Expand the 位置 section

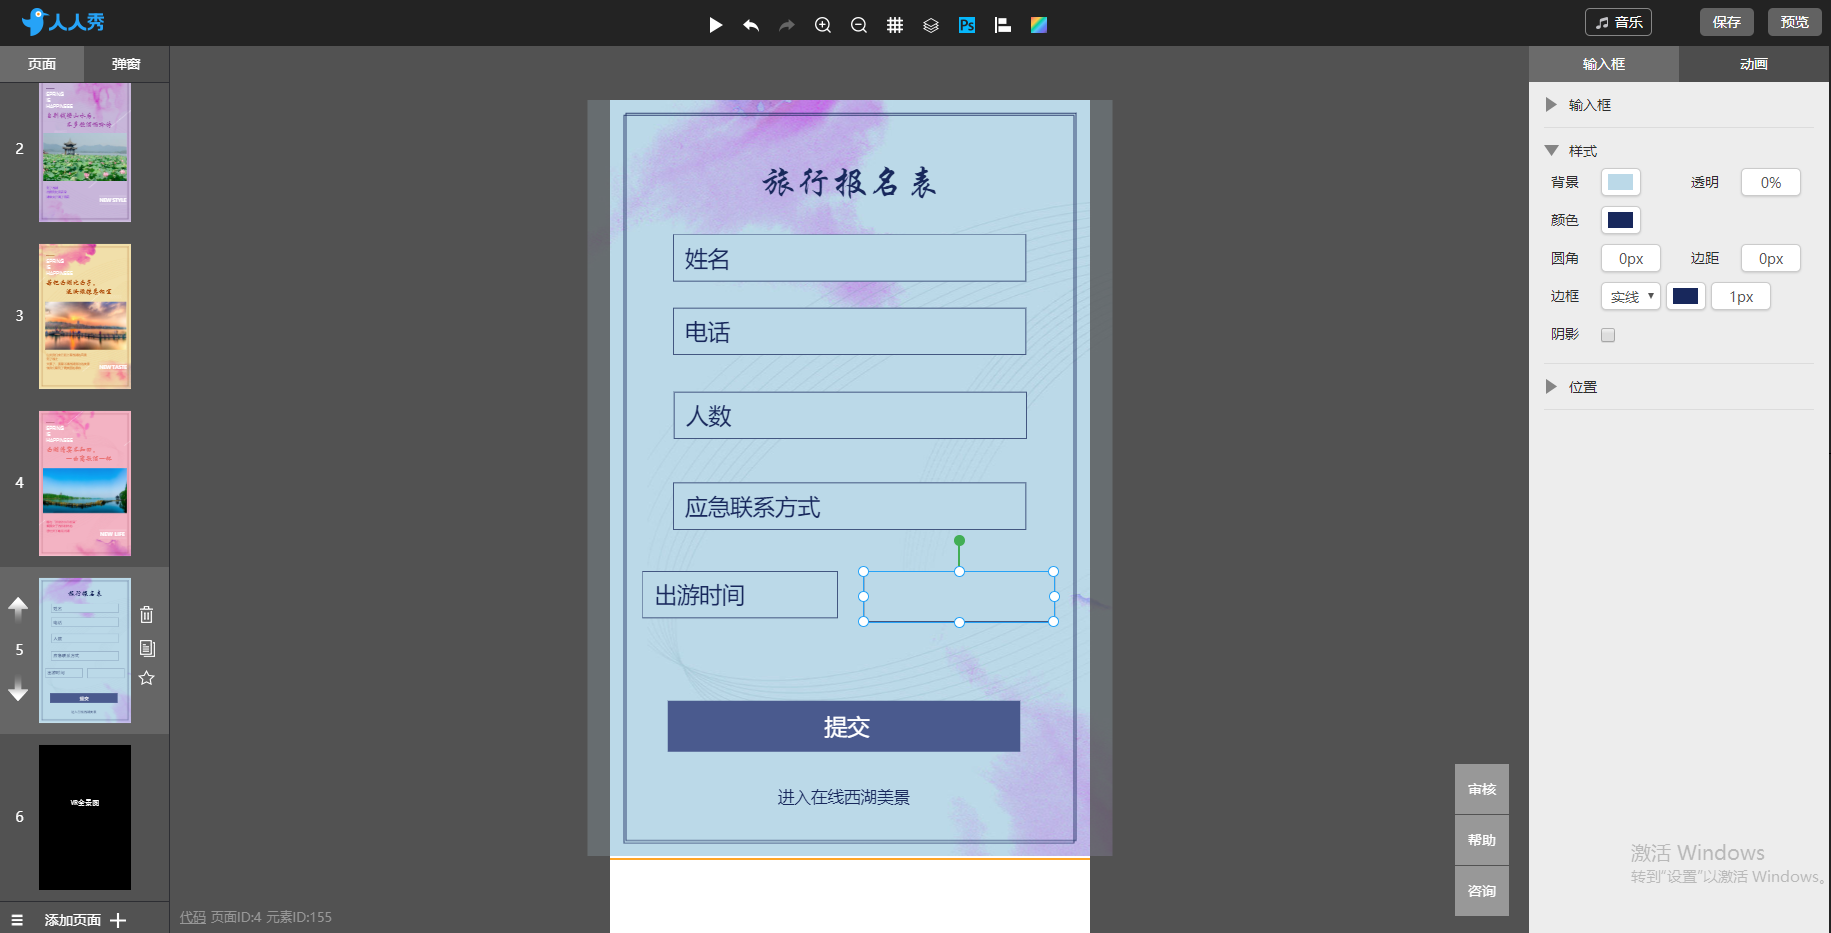[x=1552, y=387]
